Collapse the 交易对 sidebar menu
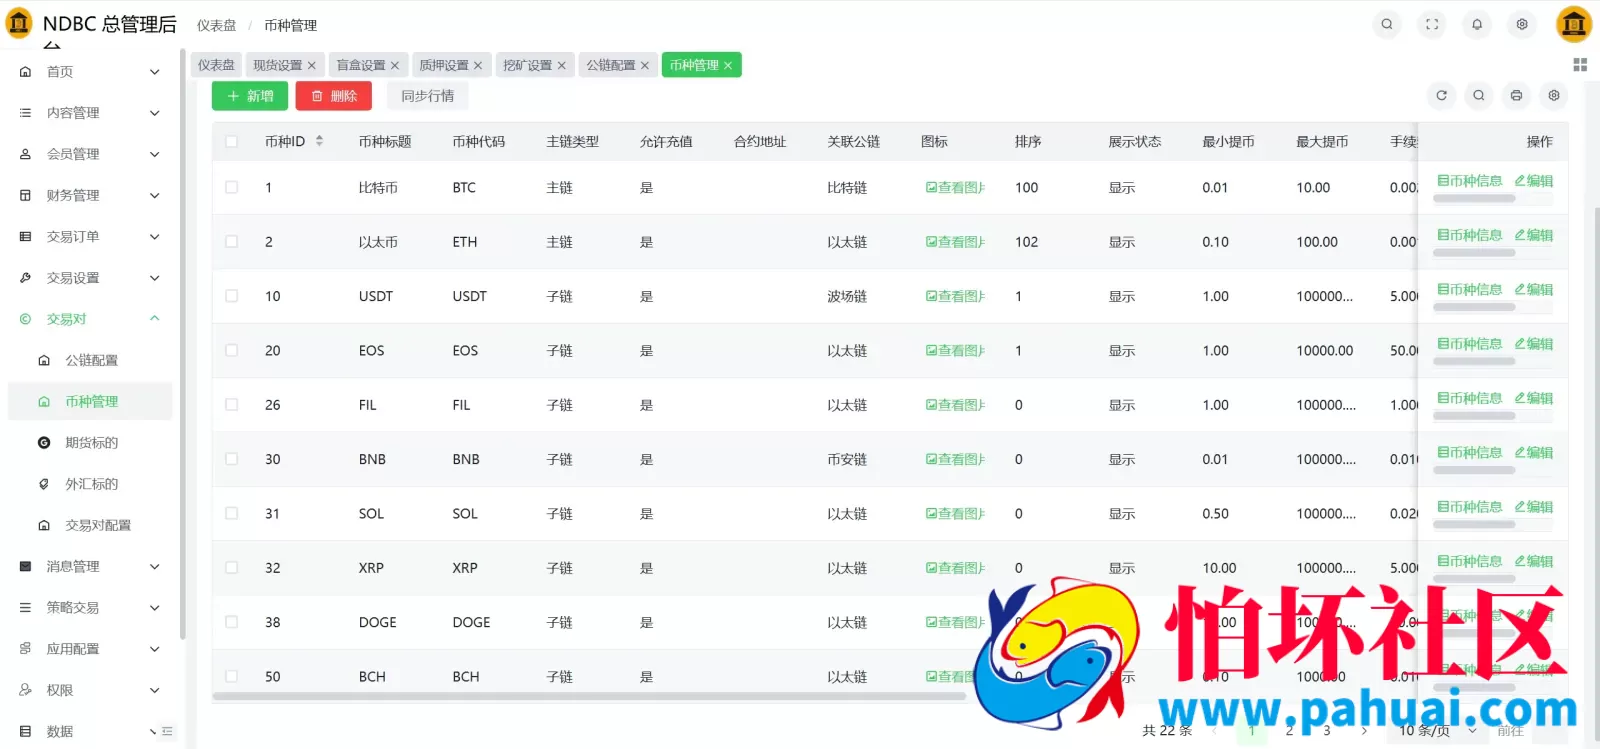Viewport: 1600px width, 749px height. click(90, 319)
